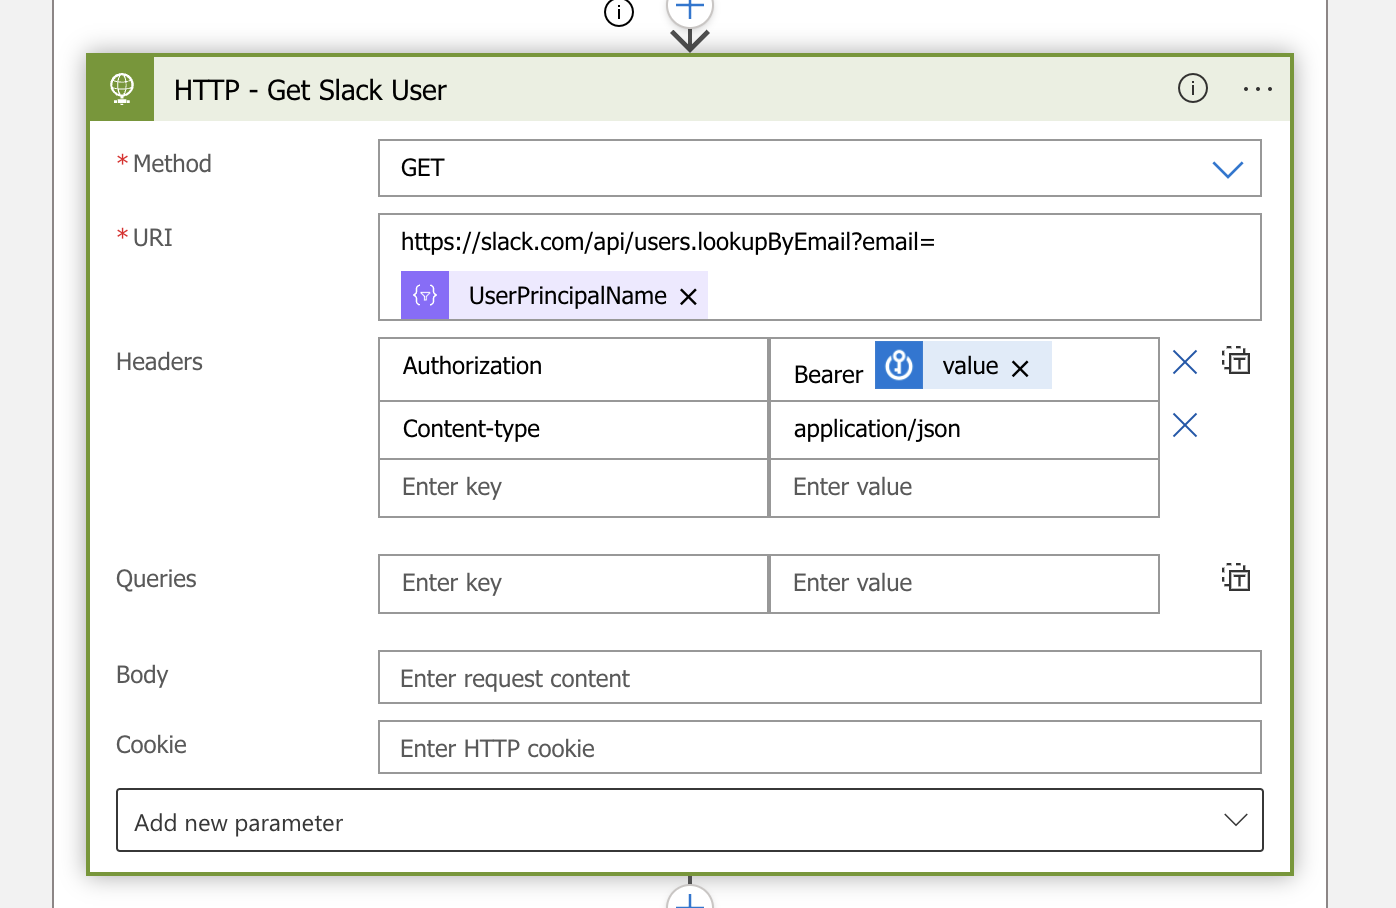Remove the value token from Authorization header

1020,369
